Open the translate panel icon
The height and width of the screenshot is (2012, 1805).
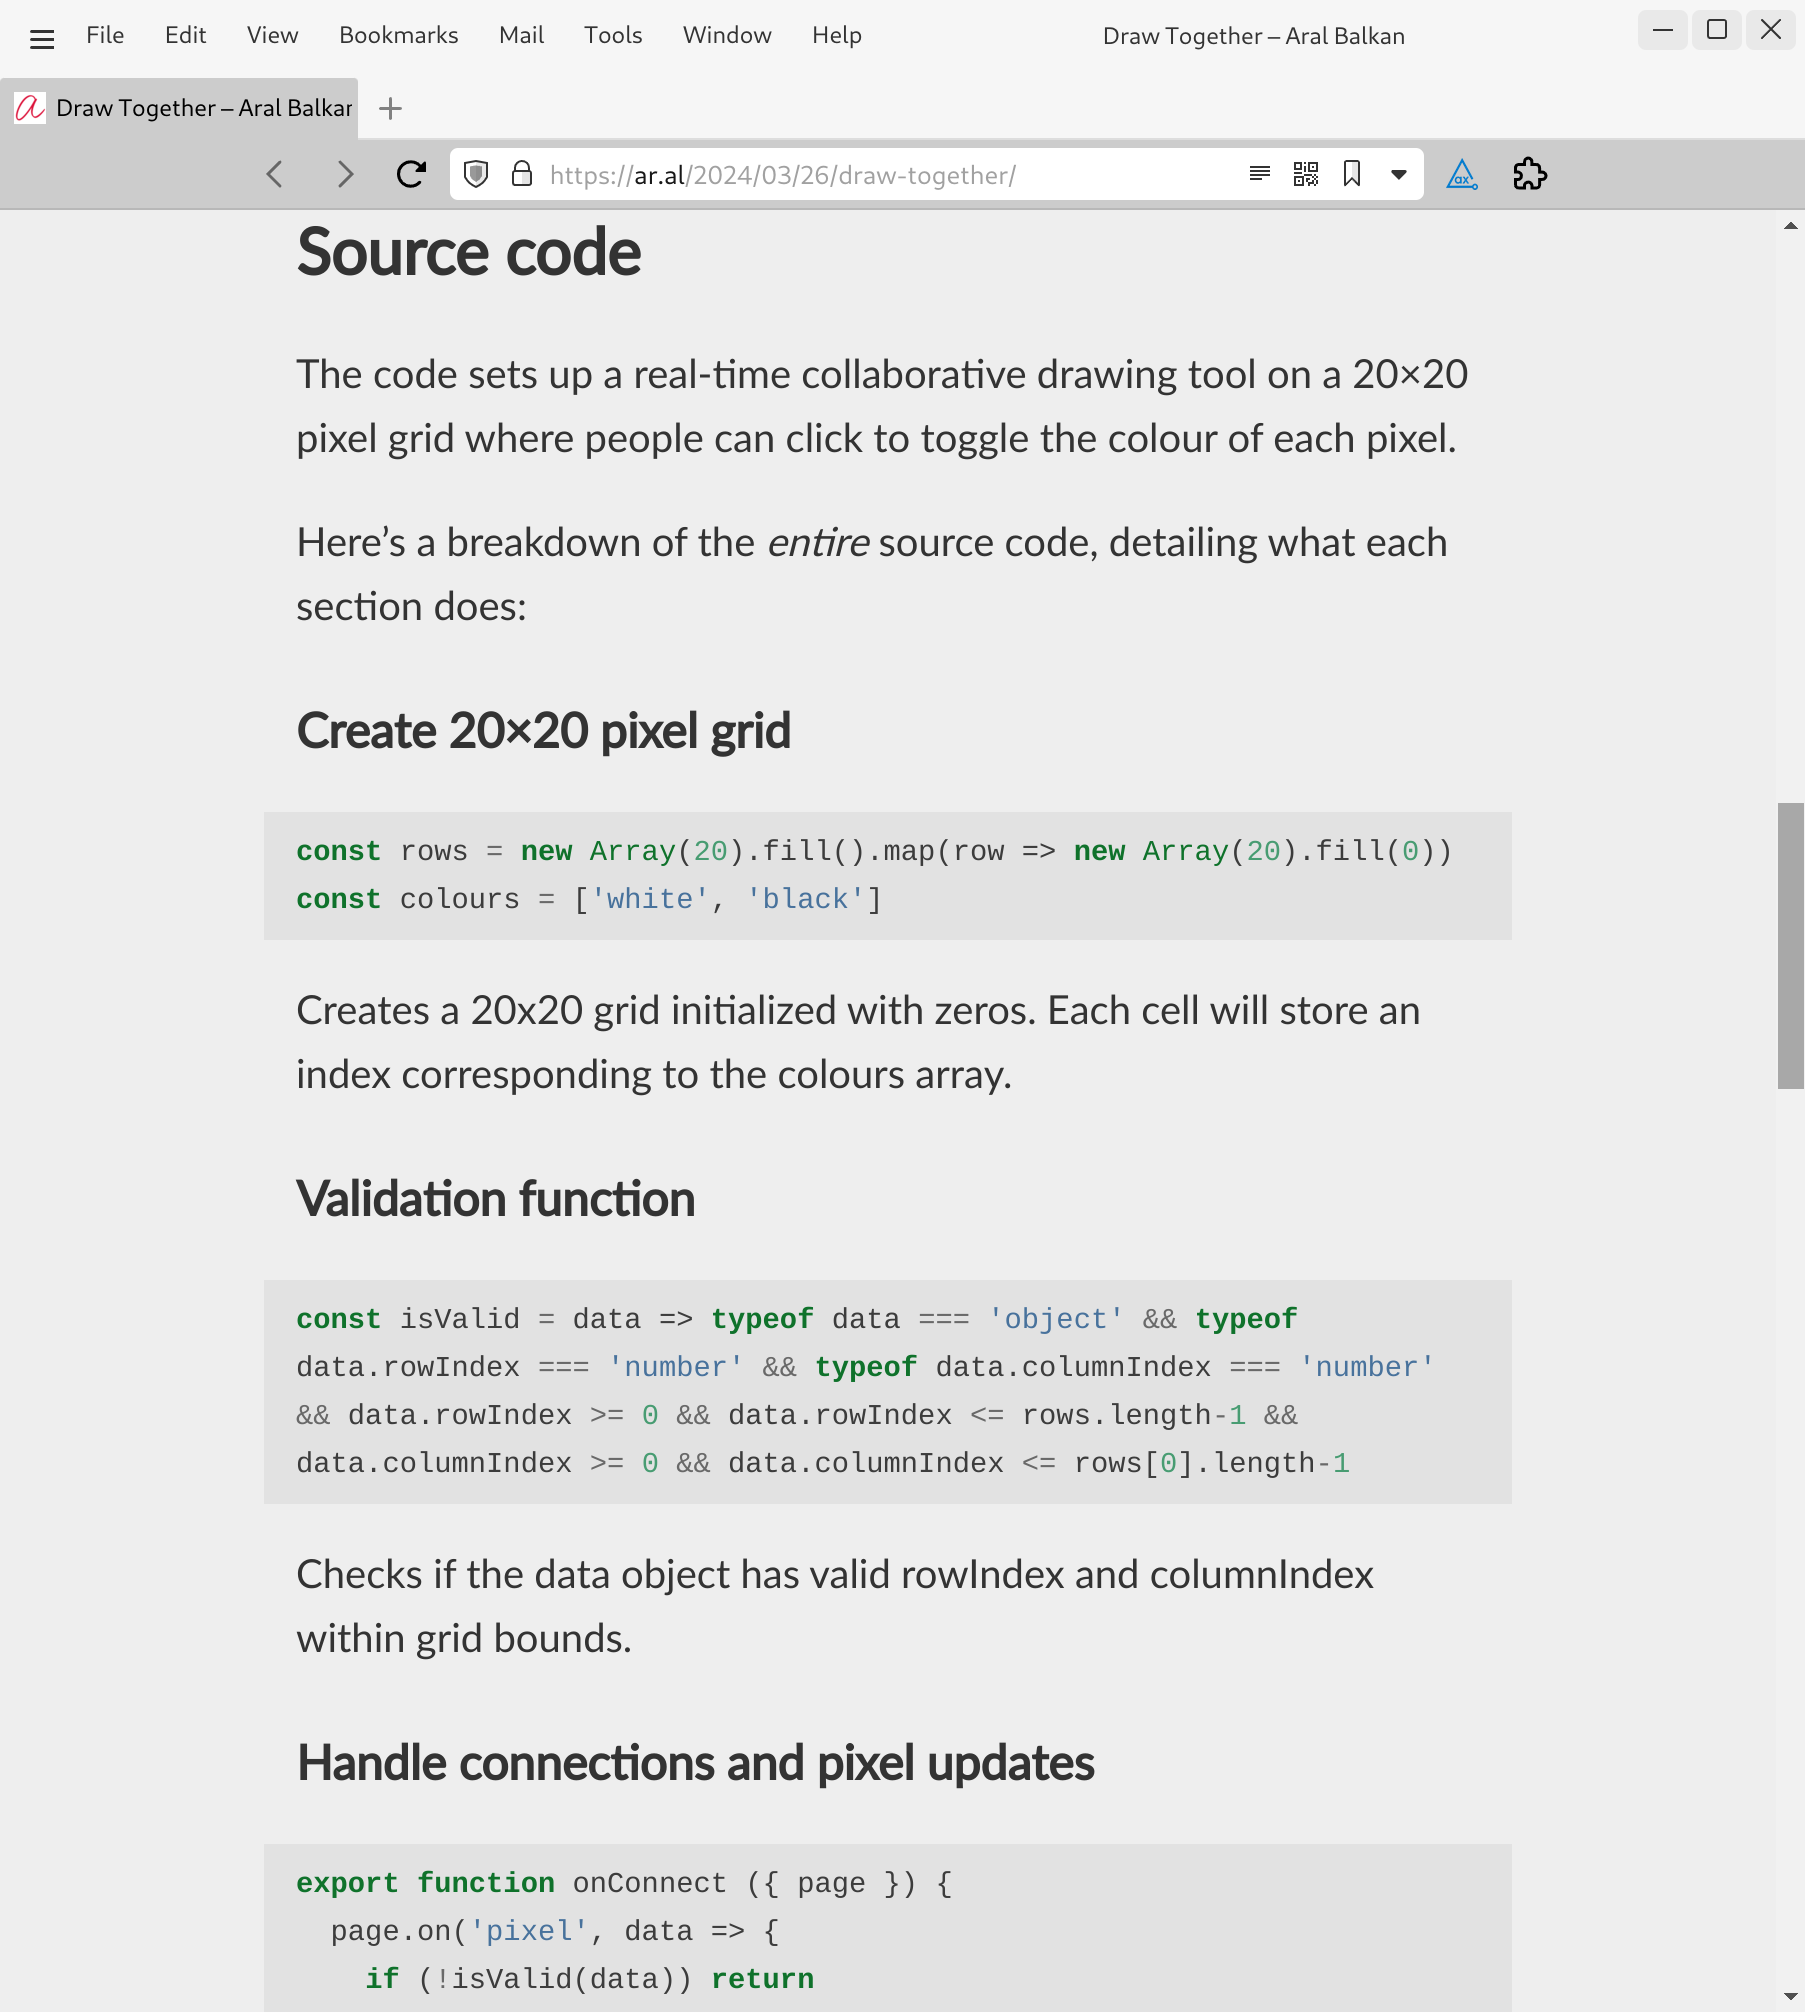1462,175
